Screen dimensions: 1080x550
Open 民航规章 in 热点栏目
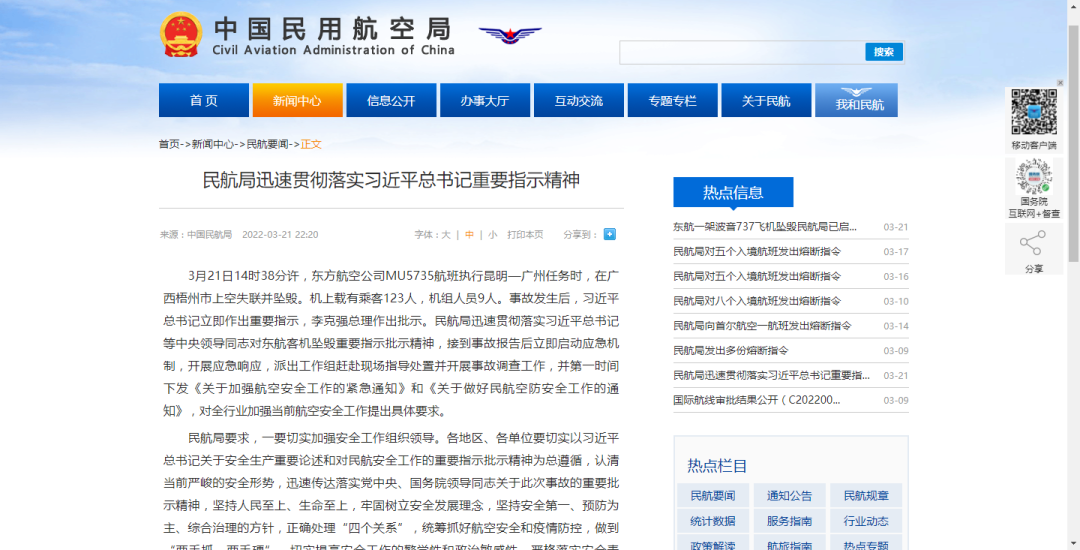(866, 496)
